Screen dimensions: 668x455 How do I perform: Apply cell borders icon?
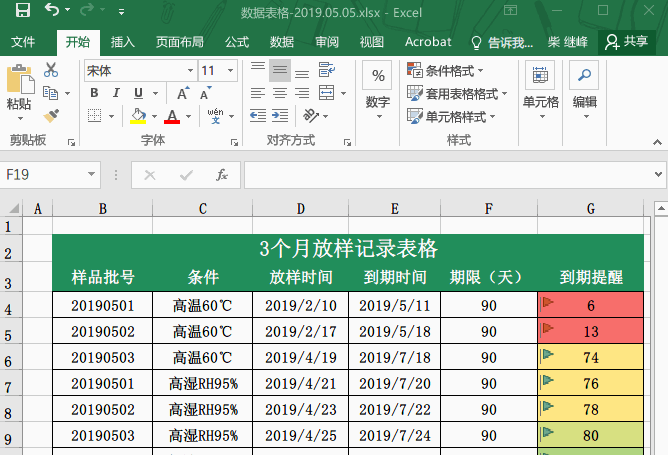[x=95, y=115]
